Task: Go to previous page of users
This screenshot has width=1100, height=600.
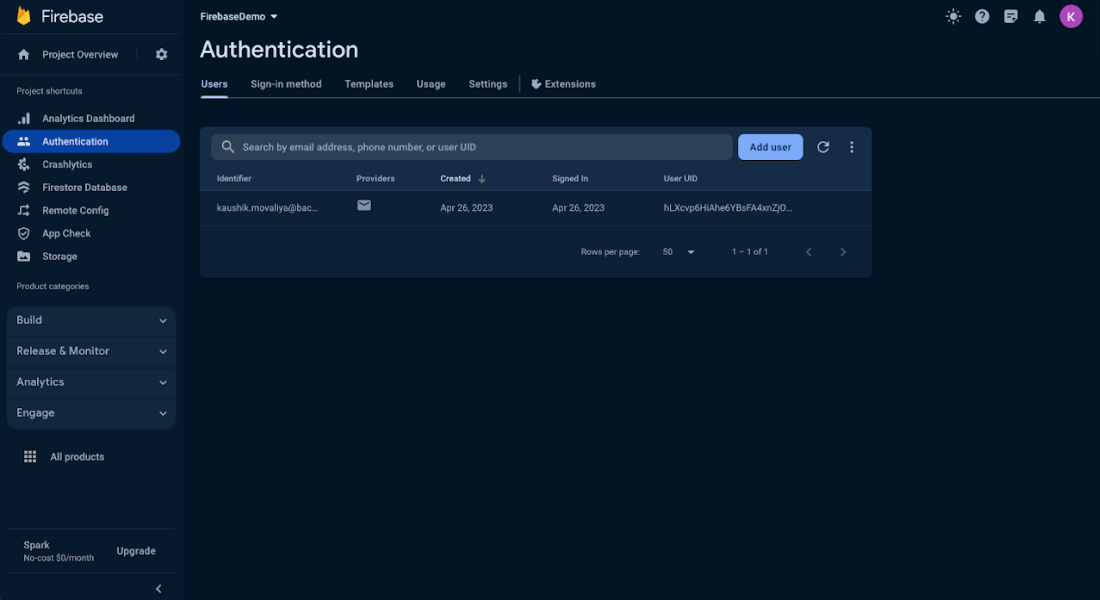Action: [809, 251]
